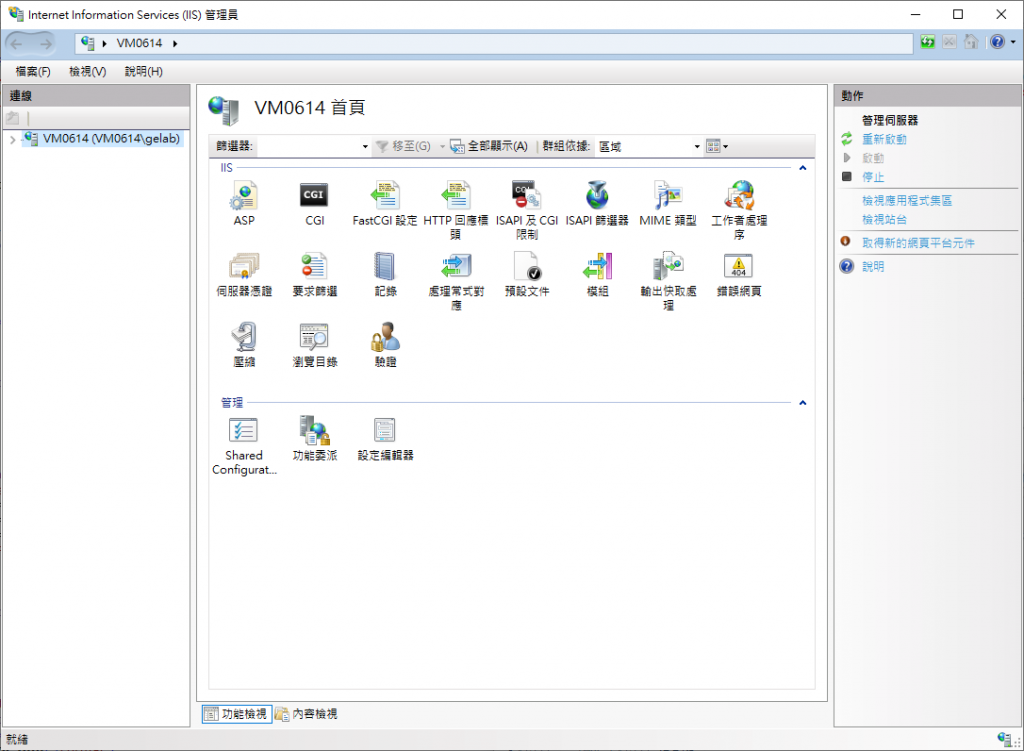
Task: Click the Forward navigation arrow
Action: 45,44
